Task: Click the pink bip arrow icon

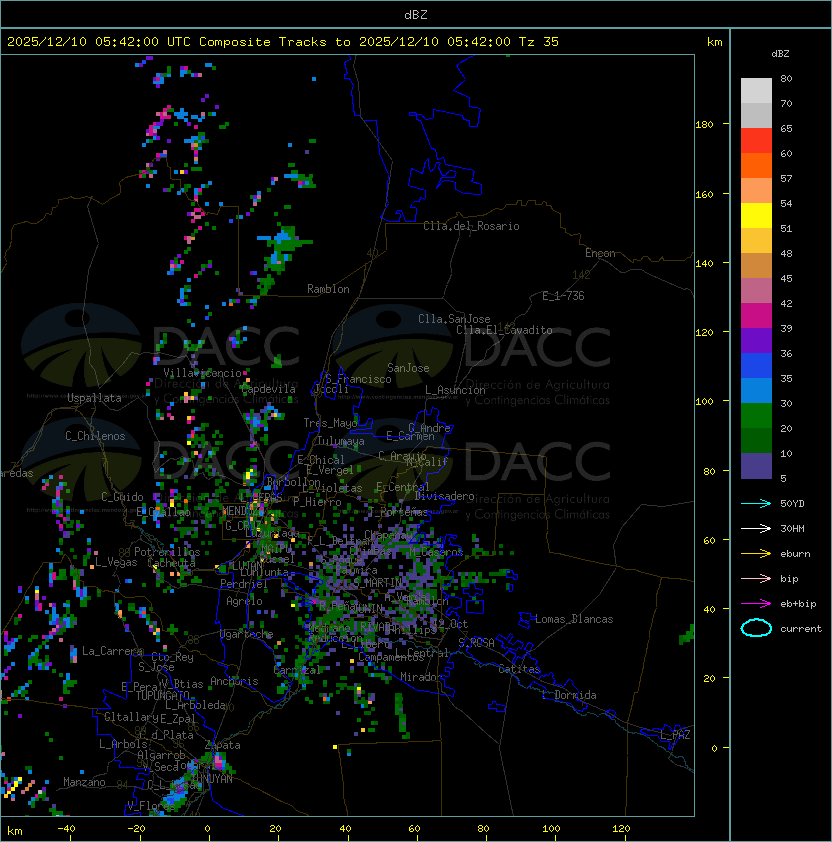Action: point(756,578)
